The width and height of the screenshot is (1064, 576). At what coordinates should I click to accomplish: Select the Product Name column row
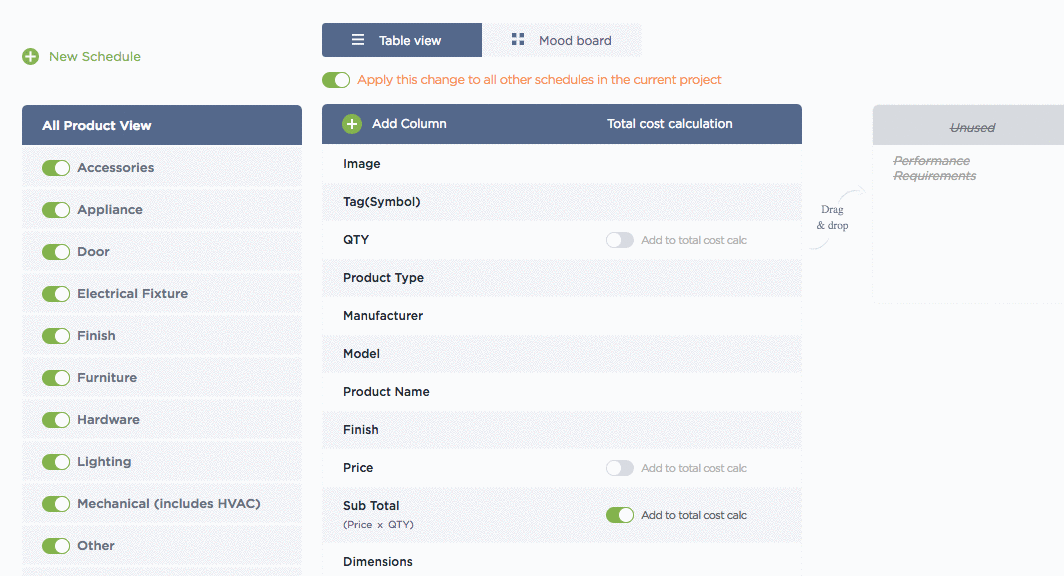pyautogui.click(x=562, y=391)
